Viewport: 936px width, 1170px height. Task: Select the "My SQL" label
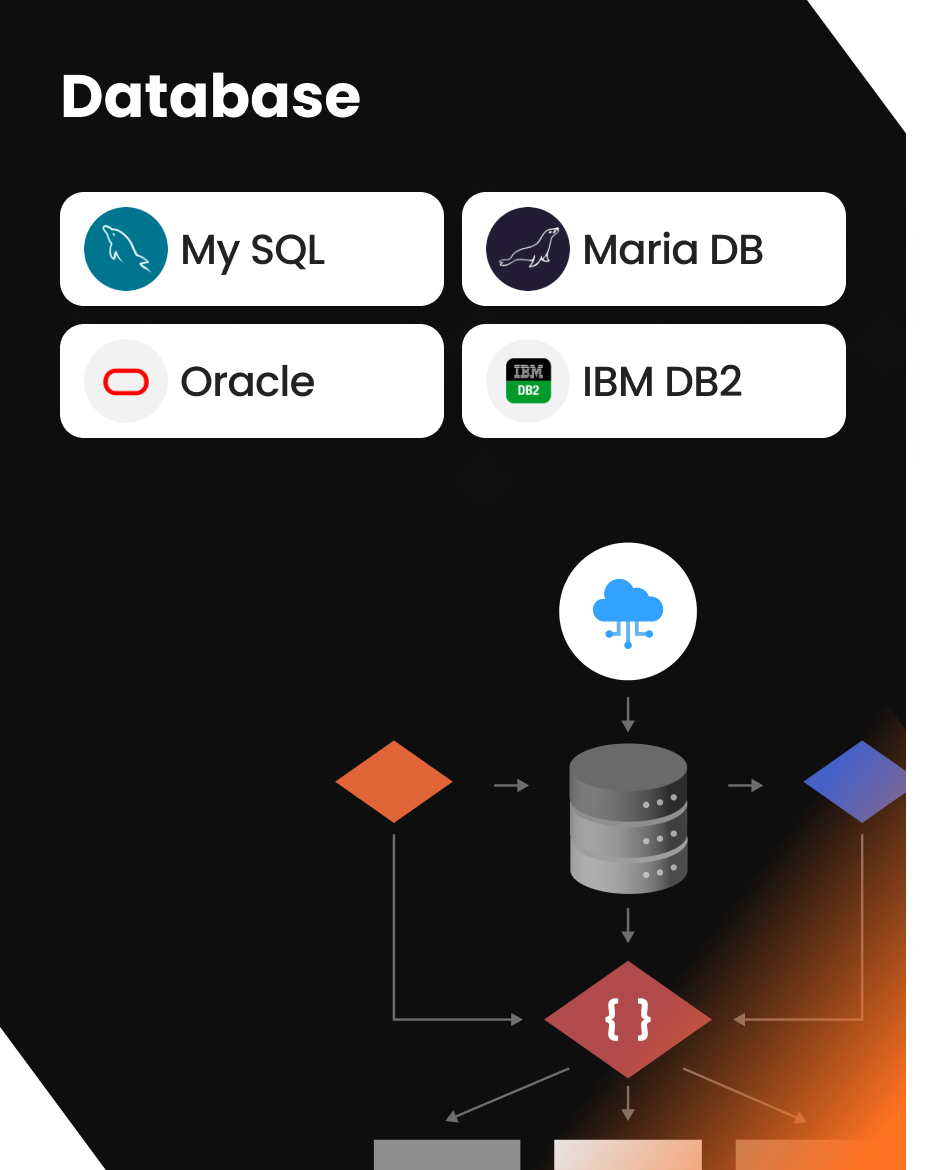[253, 251]
